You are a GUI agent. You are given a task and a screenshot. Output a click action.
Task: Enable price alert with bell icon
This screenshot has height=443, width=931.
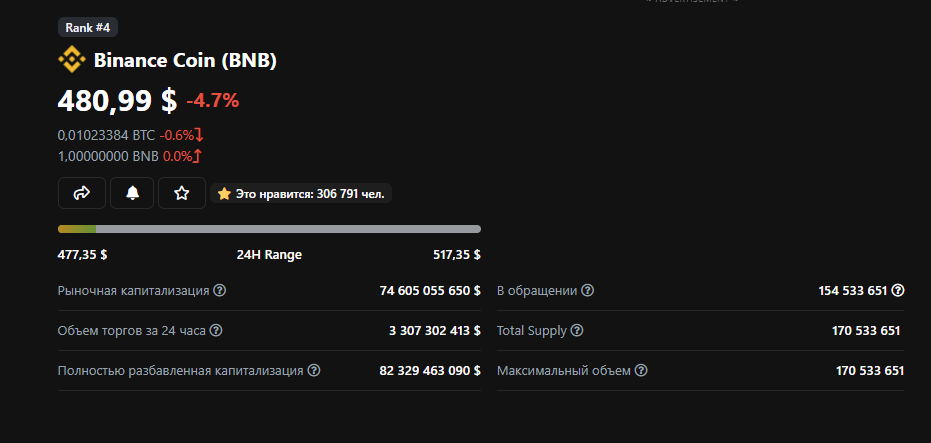pos(132,193)
